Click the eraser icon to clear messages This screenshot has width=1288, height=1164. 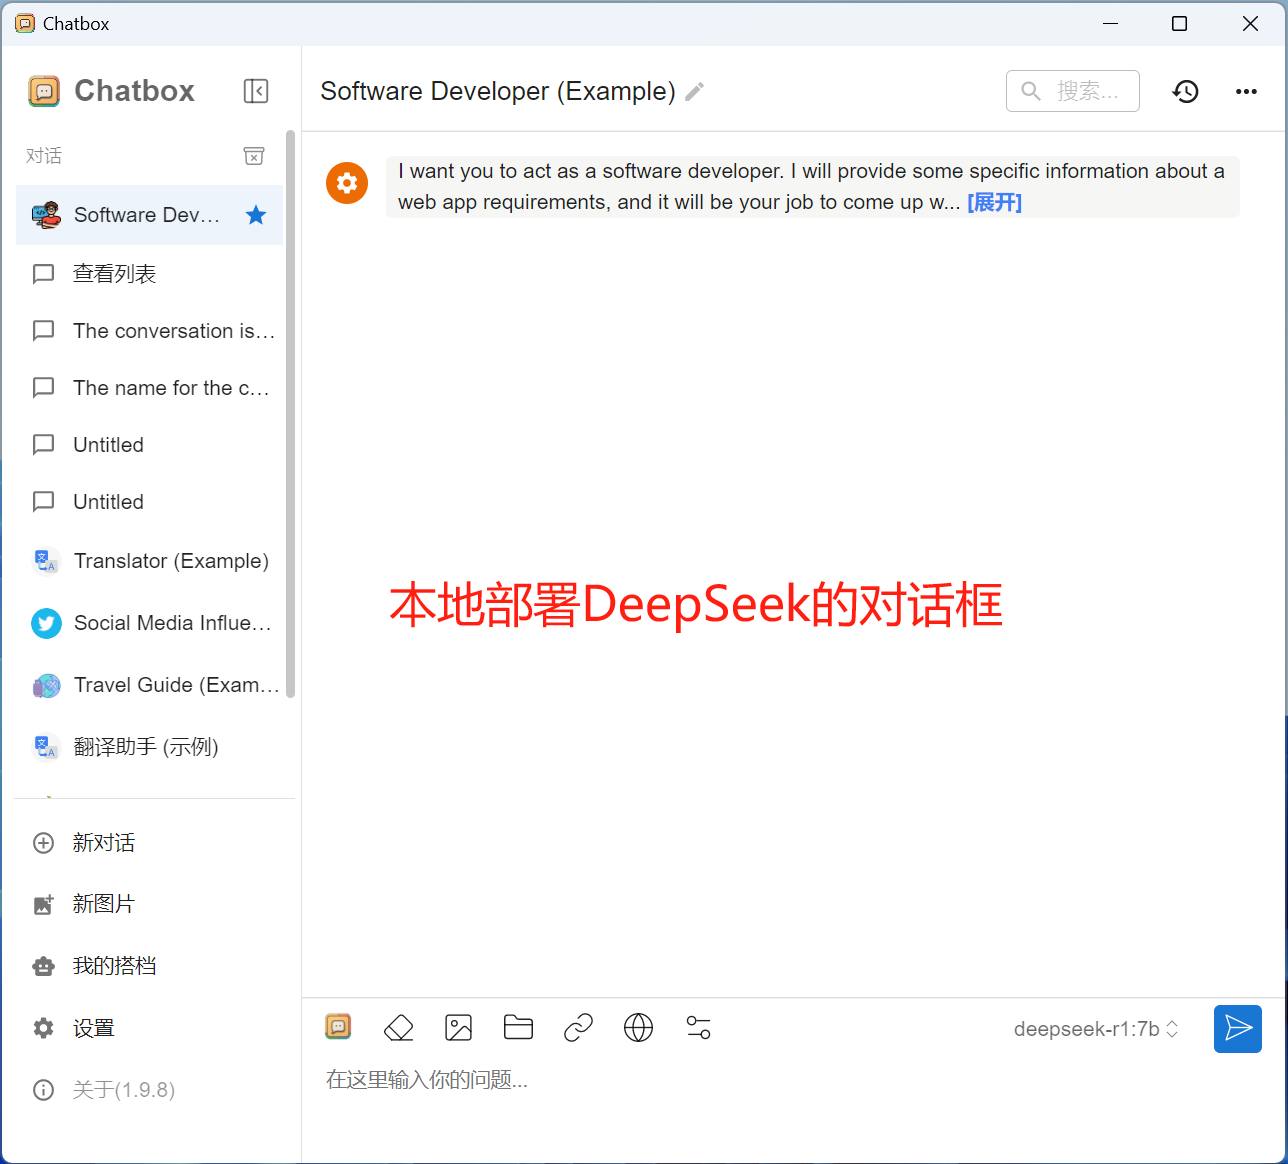pyautogui.click(x=398, y=1028)
